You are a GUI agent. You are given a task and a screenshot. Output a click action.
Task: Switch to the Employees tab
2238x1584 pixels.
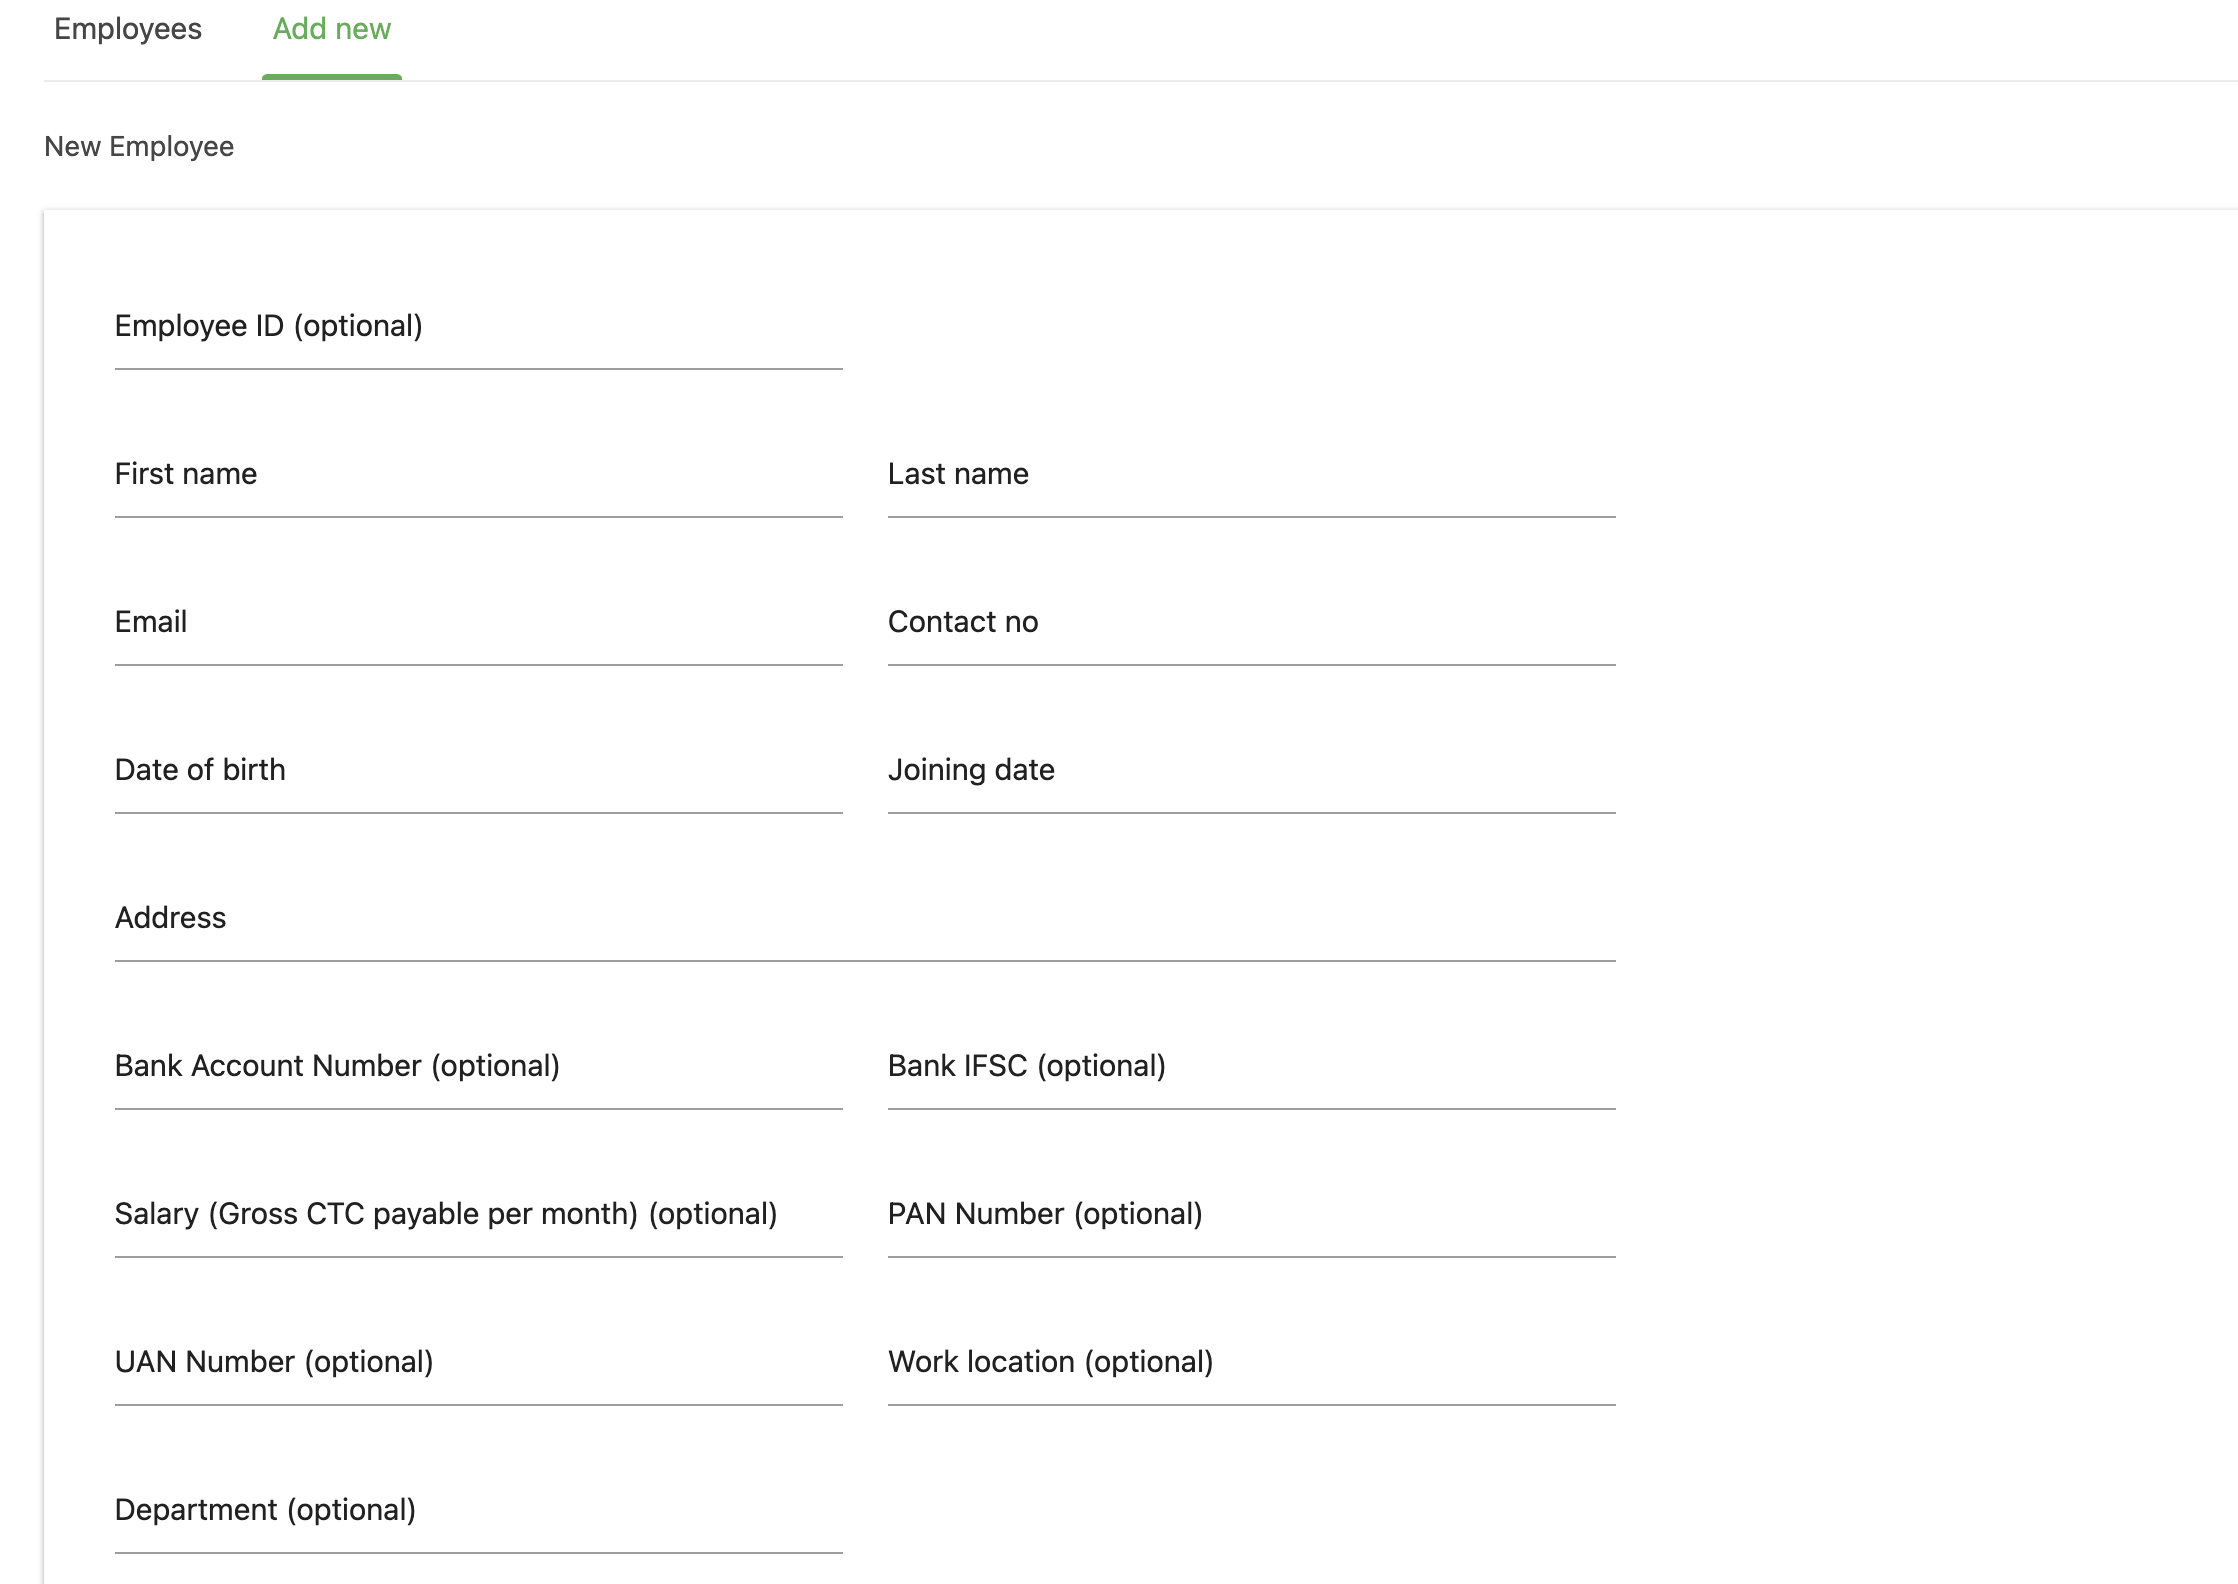[x=128, y=30]
